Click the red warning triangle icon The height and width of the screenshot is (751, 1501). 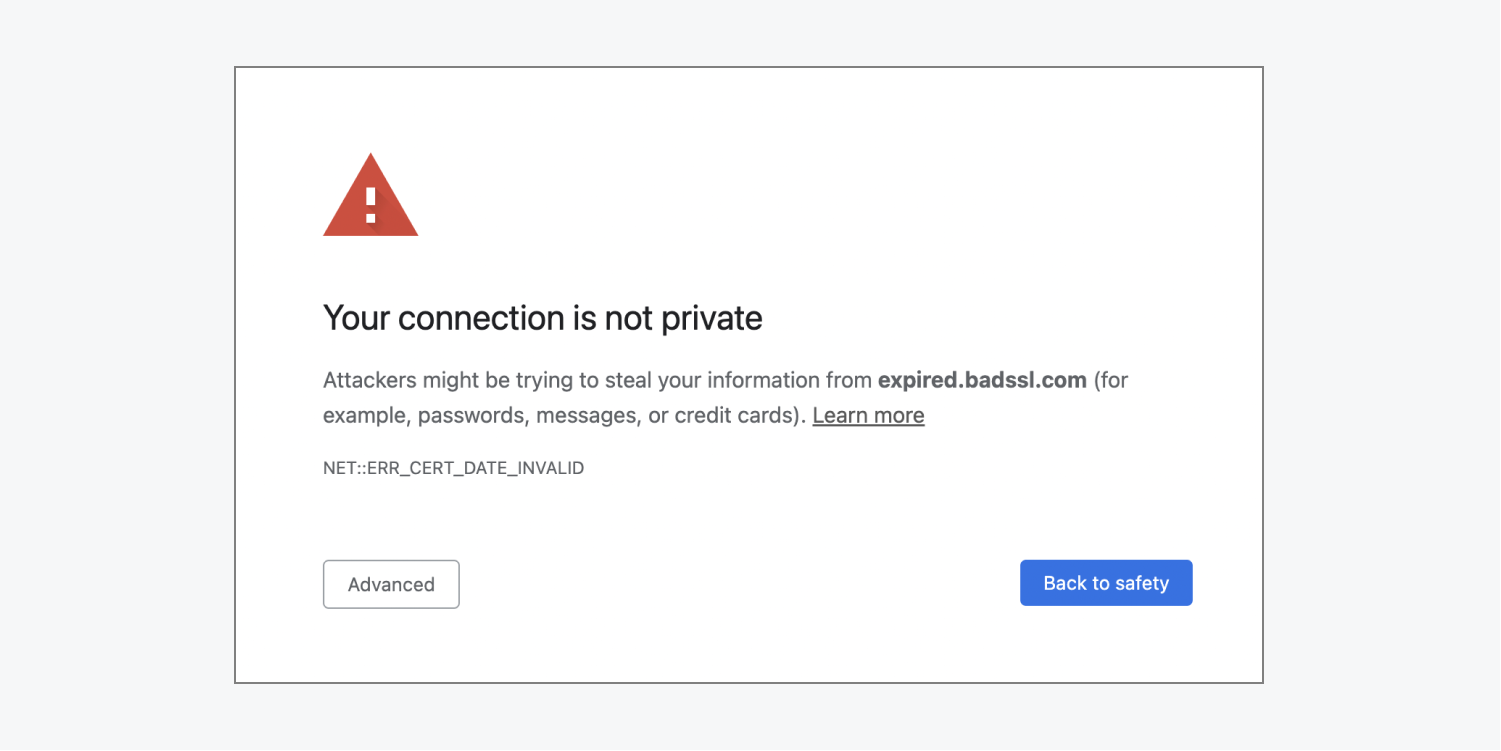pos(370,196)
